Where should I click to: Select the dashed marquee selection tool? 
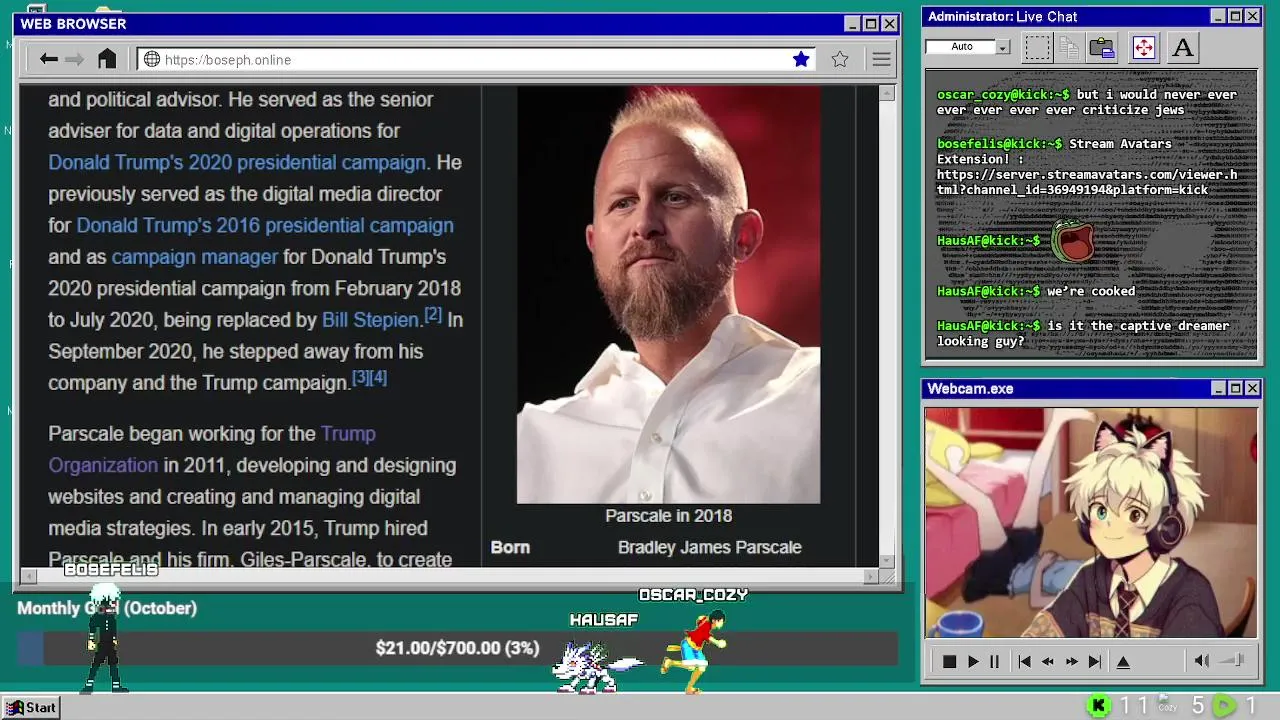(x=1038, y=47)
